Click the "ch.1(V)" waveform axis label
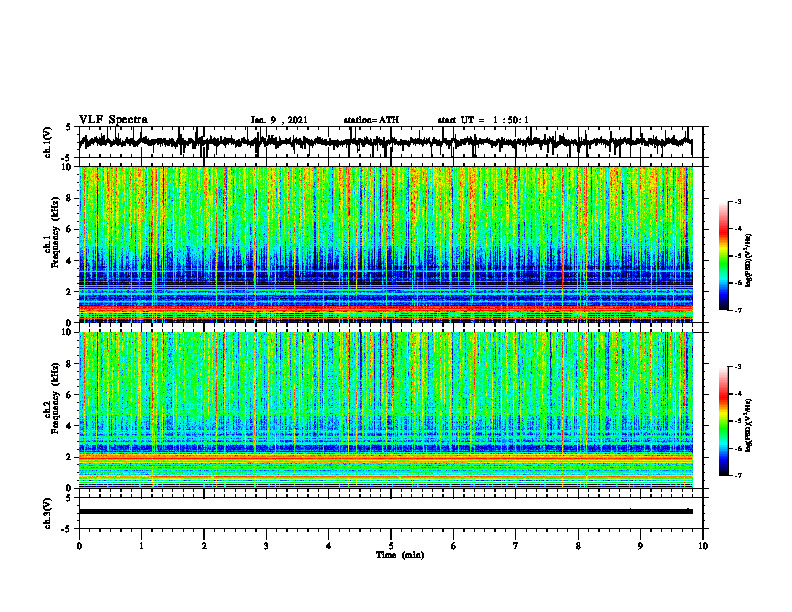Viewport: 792px width, 612px height. pos(47,142)
